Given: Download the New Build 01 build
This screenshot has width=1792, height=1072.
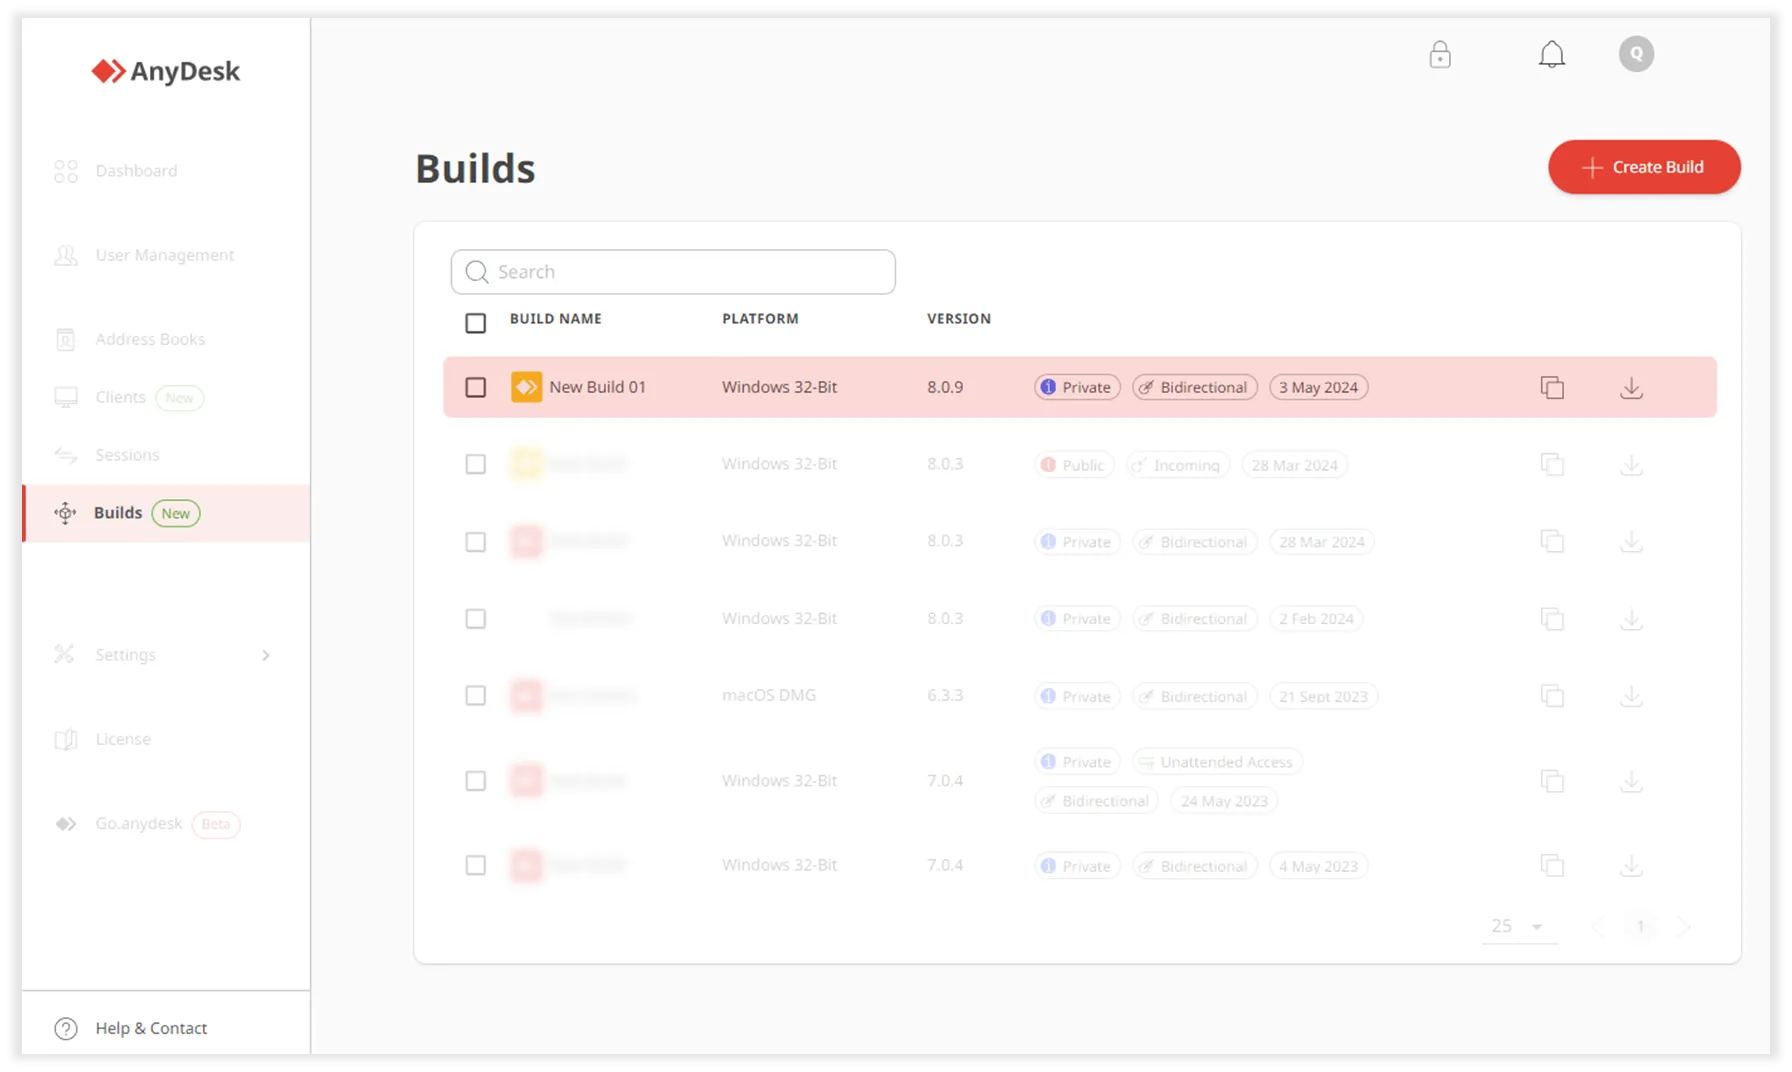Looking at the screenshot, I should pos(1631,388).
